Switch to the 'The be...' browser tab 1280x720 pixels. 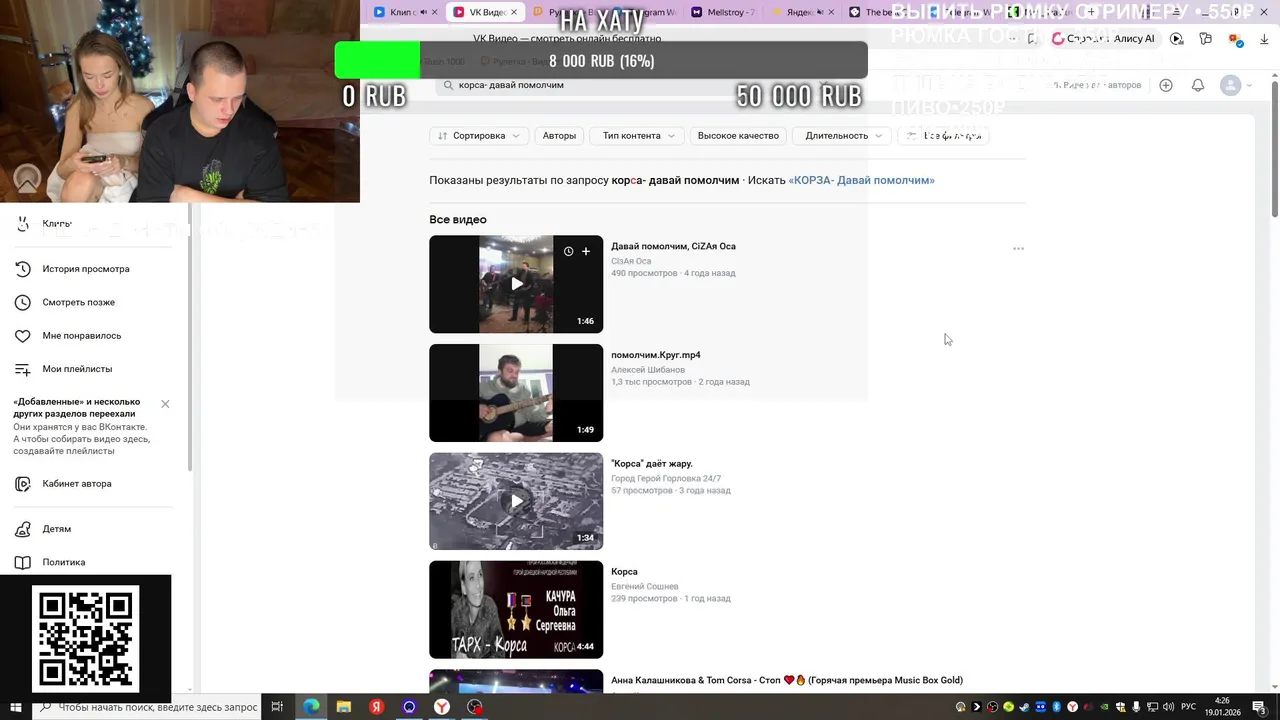click(x=880, y=12)
